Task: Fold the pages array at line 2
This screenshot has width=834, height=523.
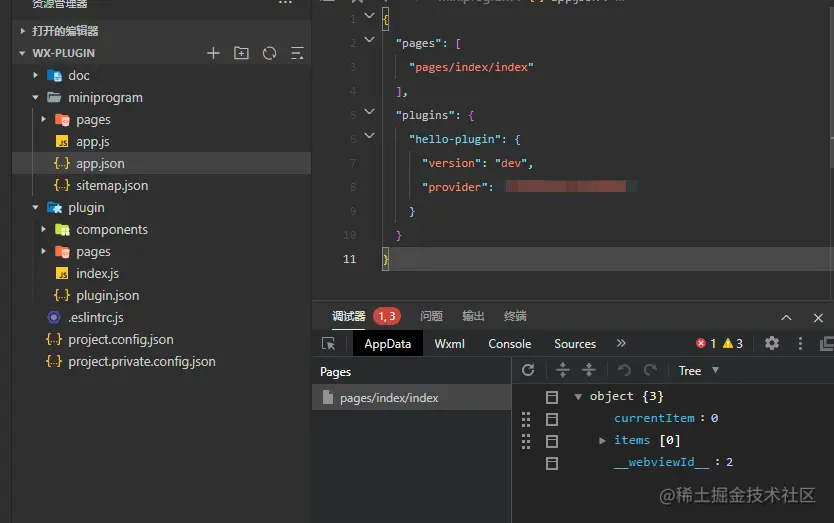Action: click(369, 40)
